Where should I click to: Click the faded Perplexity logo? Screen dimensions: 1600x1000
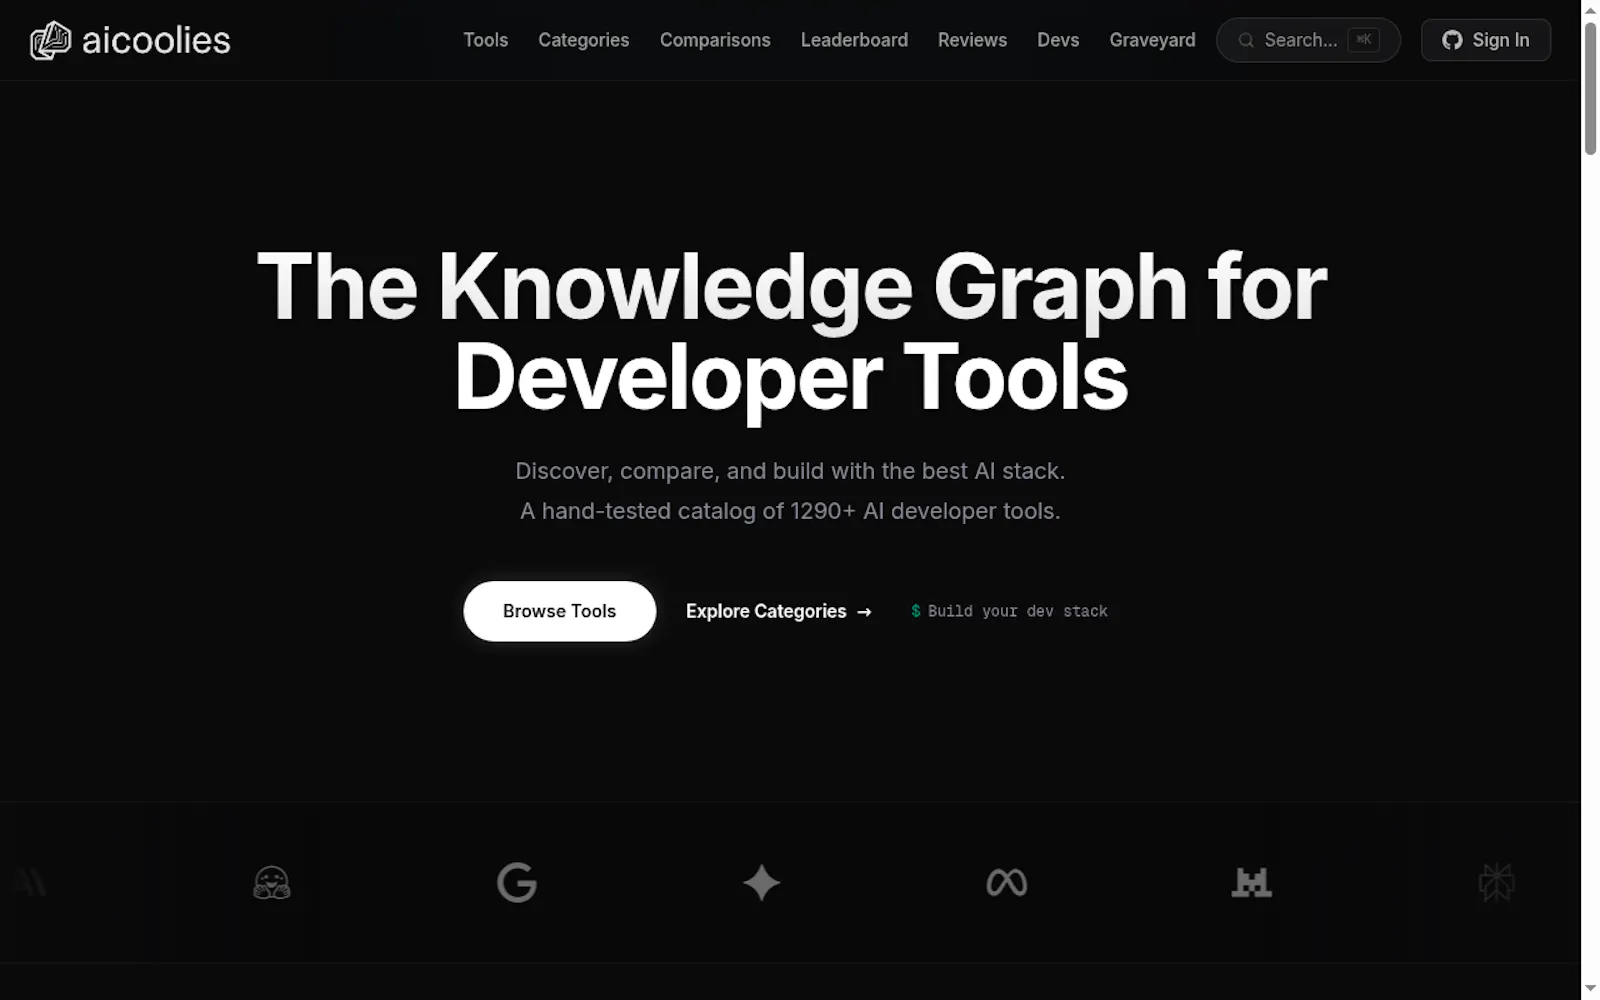[x=1496, y=883]
